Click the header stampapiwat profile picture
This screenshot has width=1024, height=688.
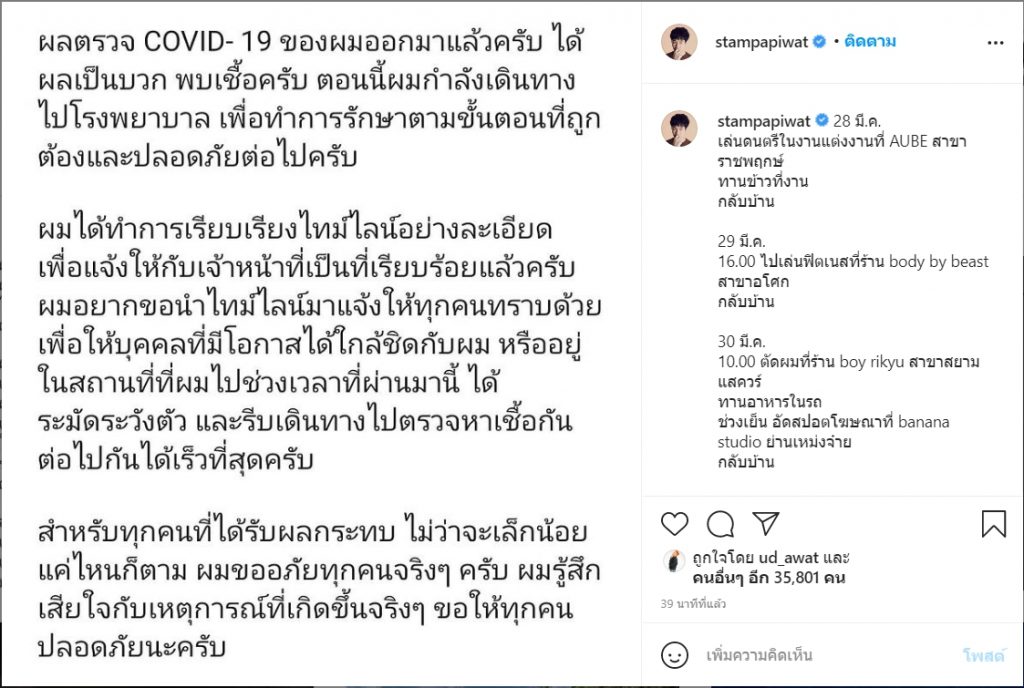[679, 42]
